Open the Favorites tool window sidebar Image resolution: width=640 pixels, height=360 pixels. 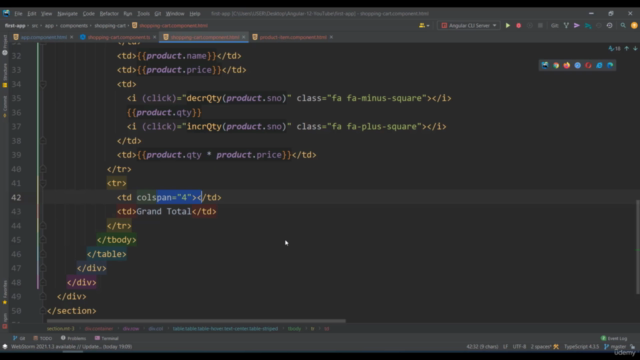click(x=5, y=292)
